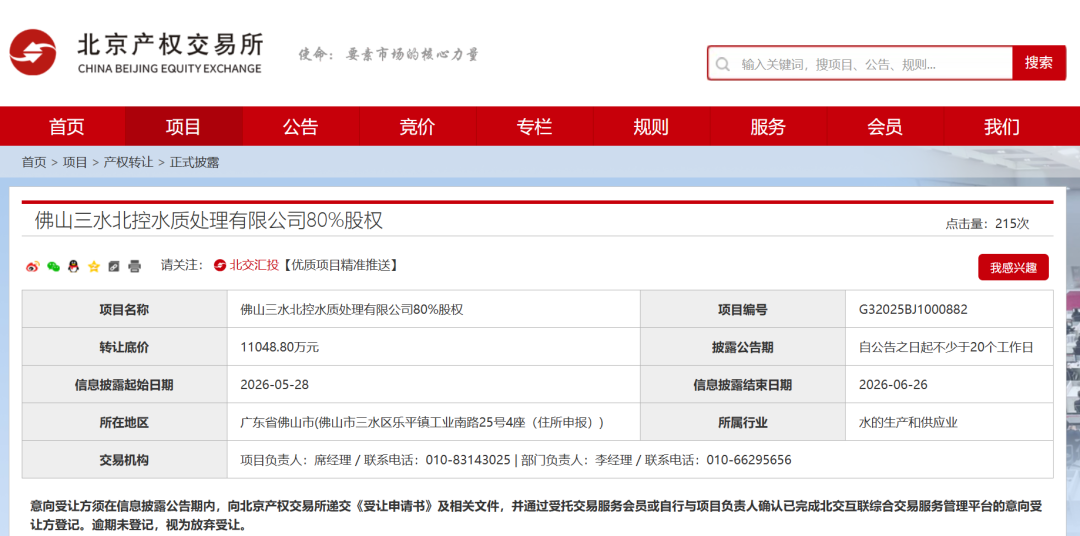Open the 专栏 navigation menu
Screen dimensions: 1080x536
coord(534,127)
